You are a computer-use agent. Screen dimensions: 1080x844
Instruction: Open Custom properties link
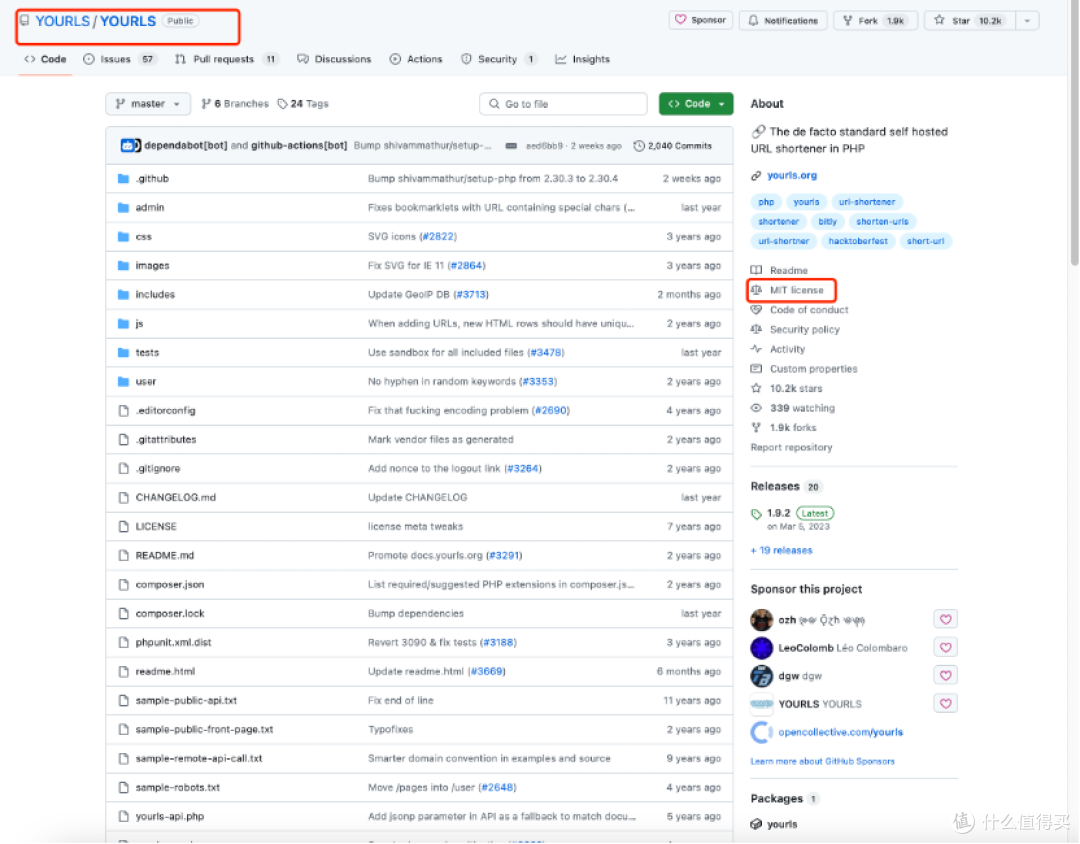coord(813,369)
